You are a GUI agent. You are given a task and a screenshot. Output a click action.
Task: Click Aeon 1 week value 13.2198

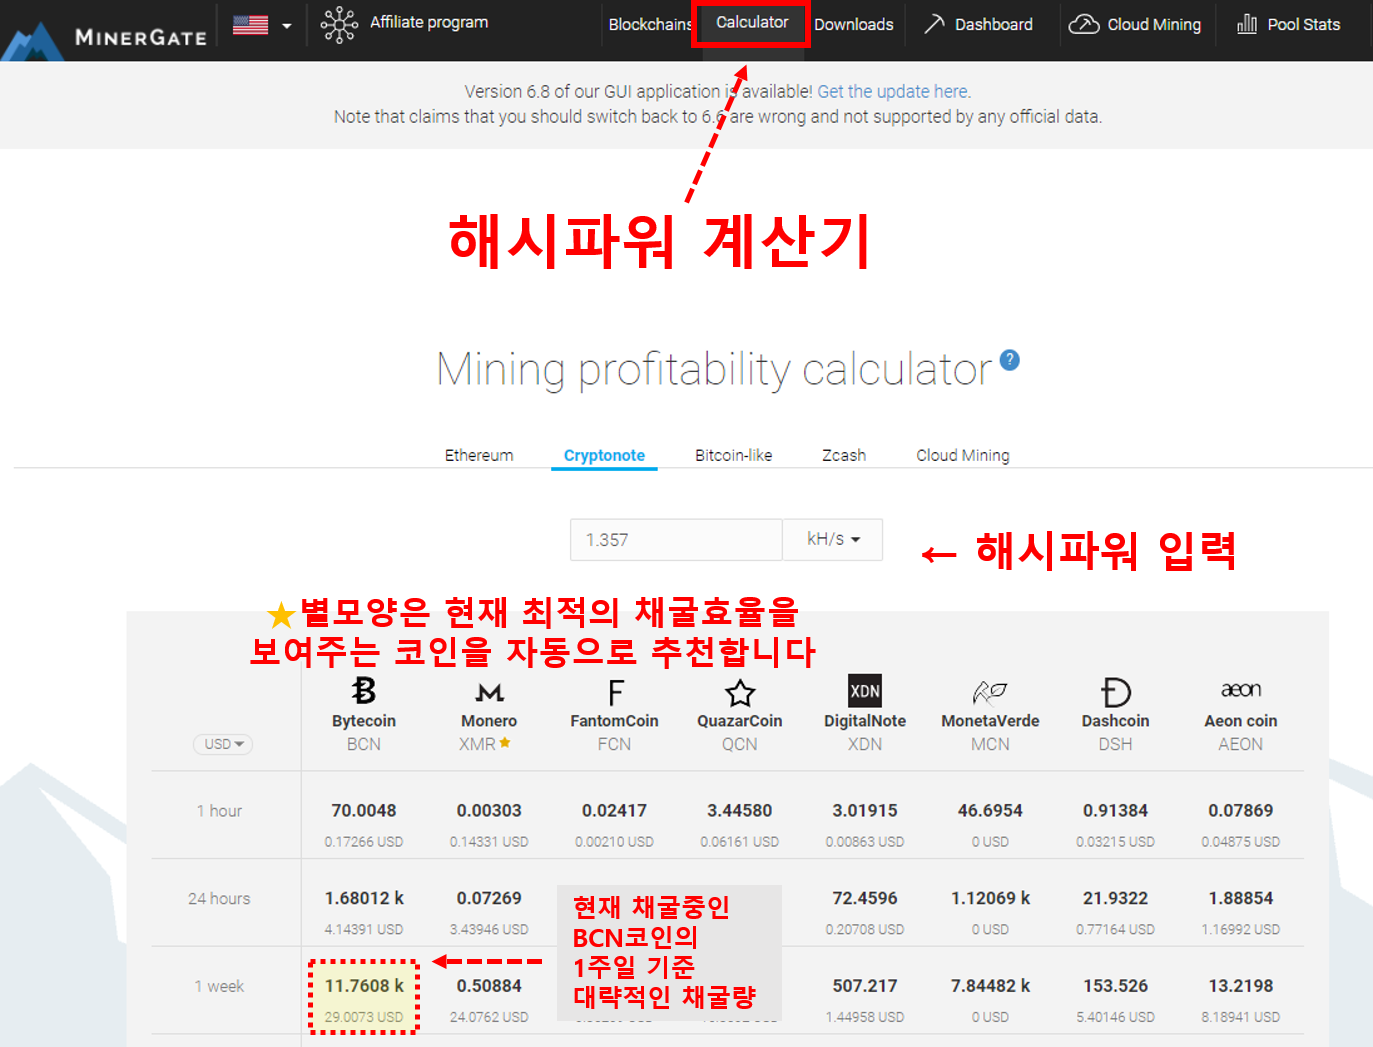[x=1241, y=986]
